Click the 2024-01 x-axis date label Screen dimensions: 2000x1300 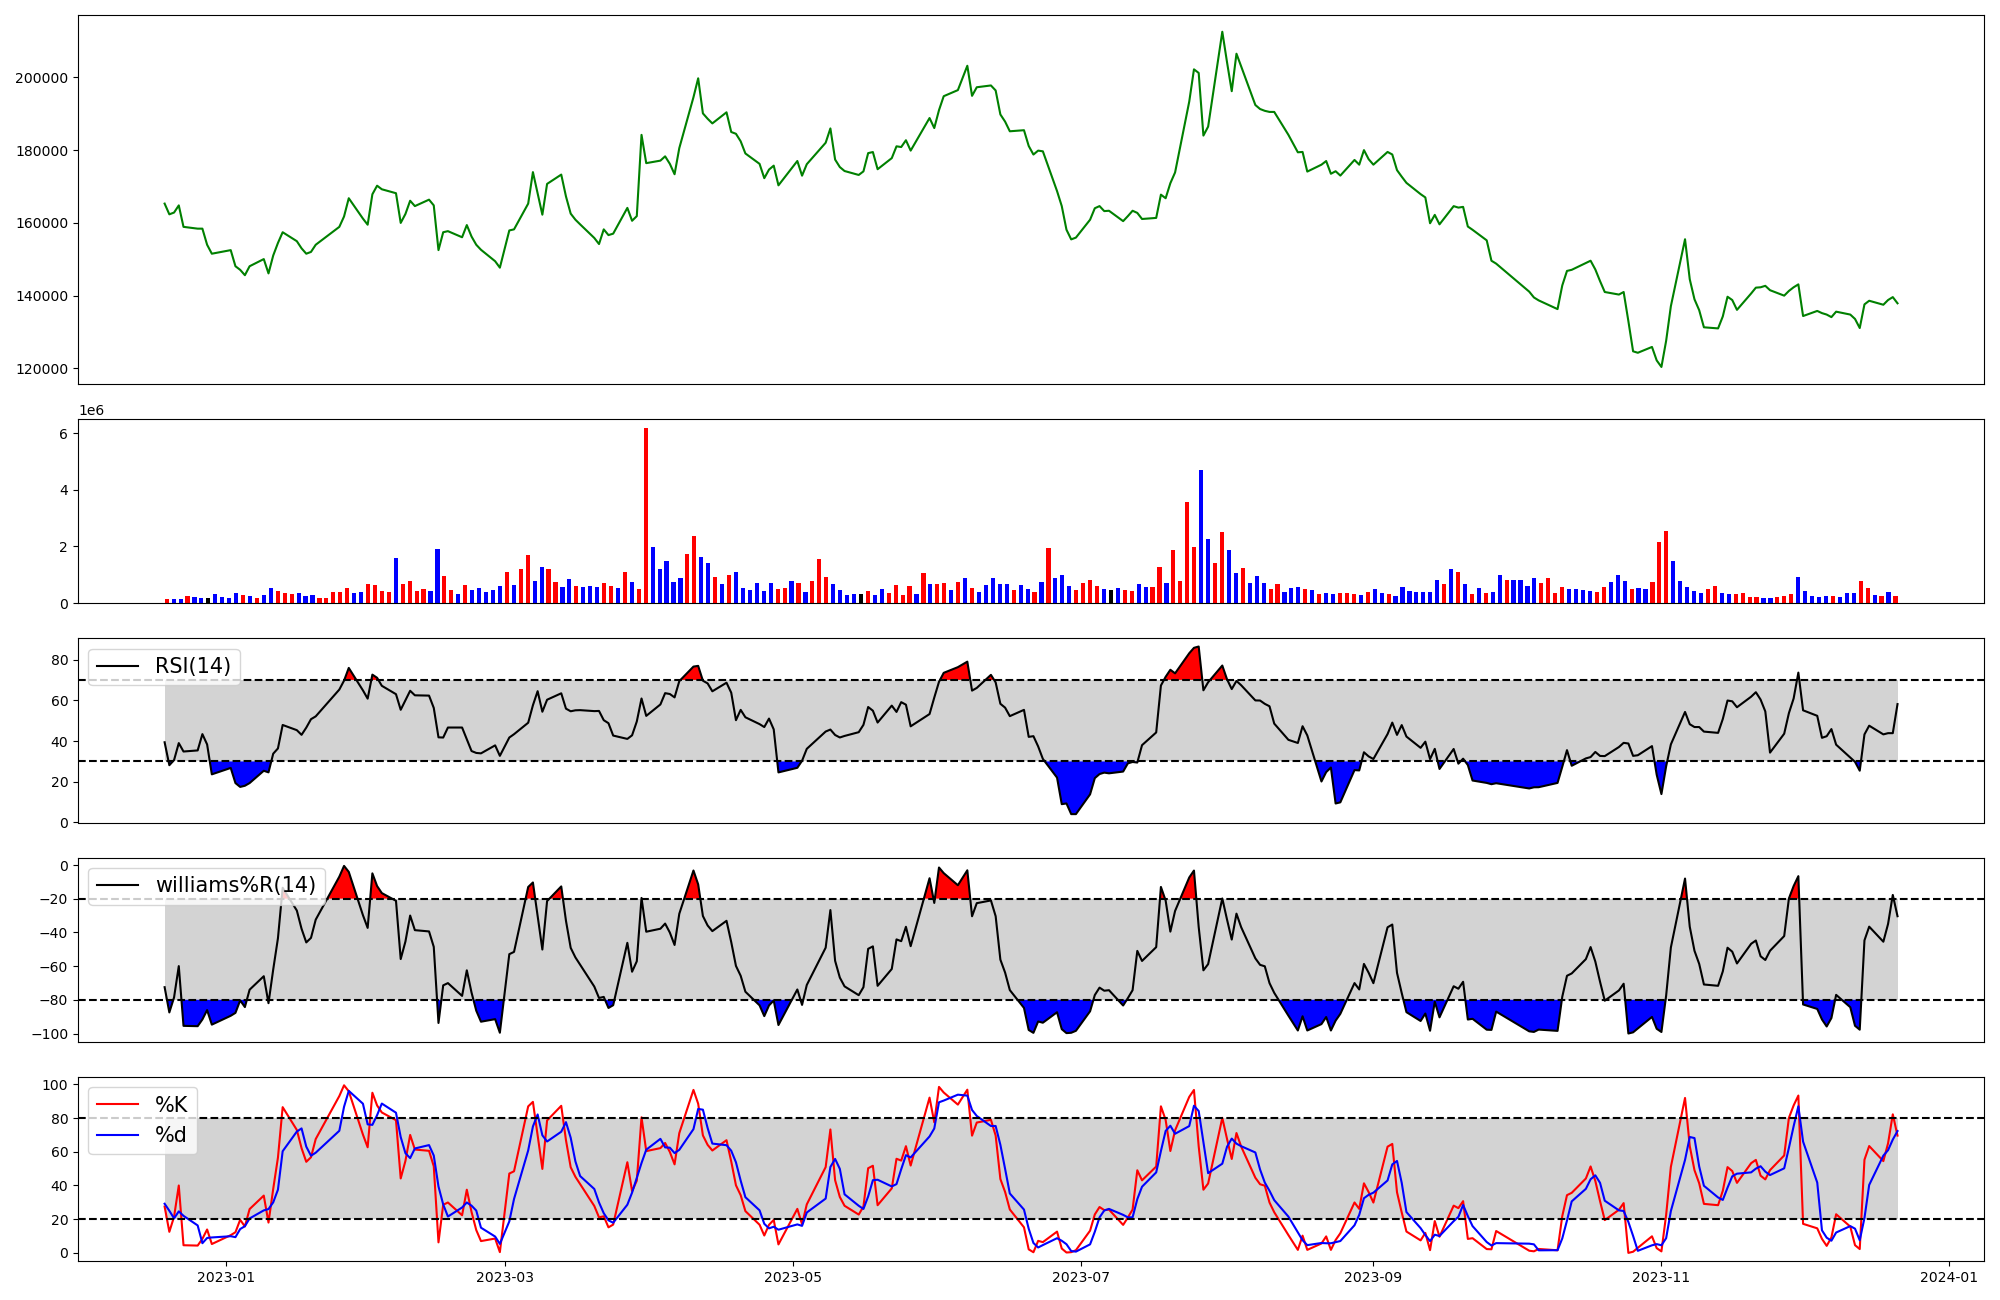(x=1949, y=1277)
